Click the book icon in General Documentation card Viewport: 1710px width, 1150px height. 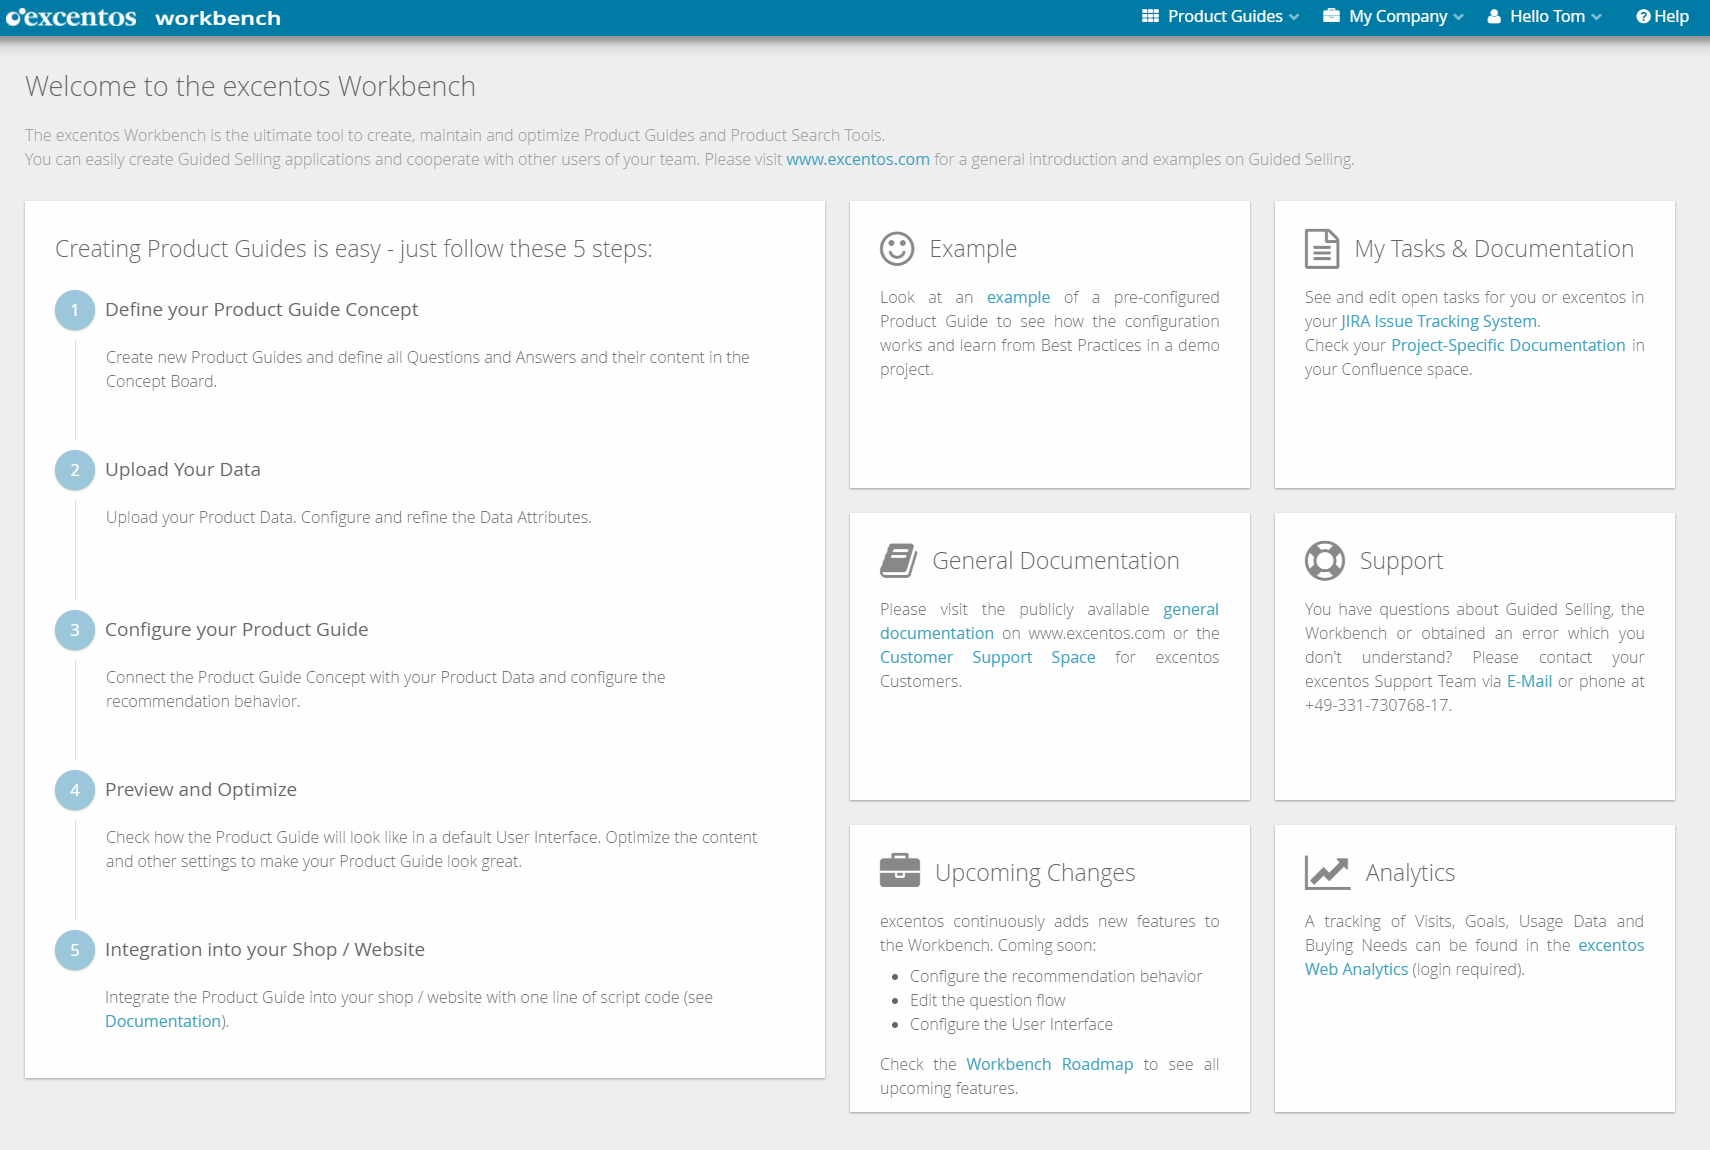(898, 560)
